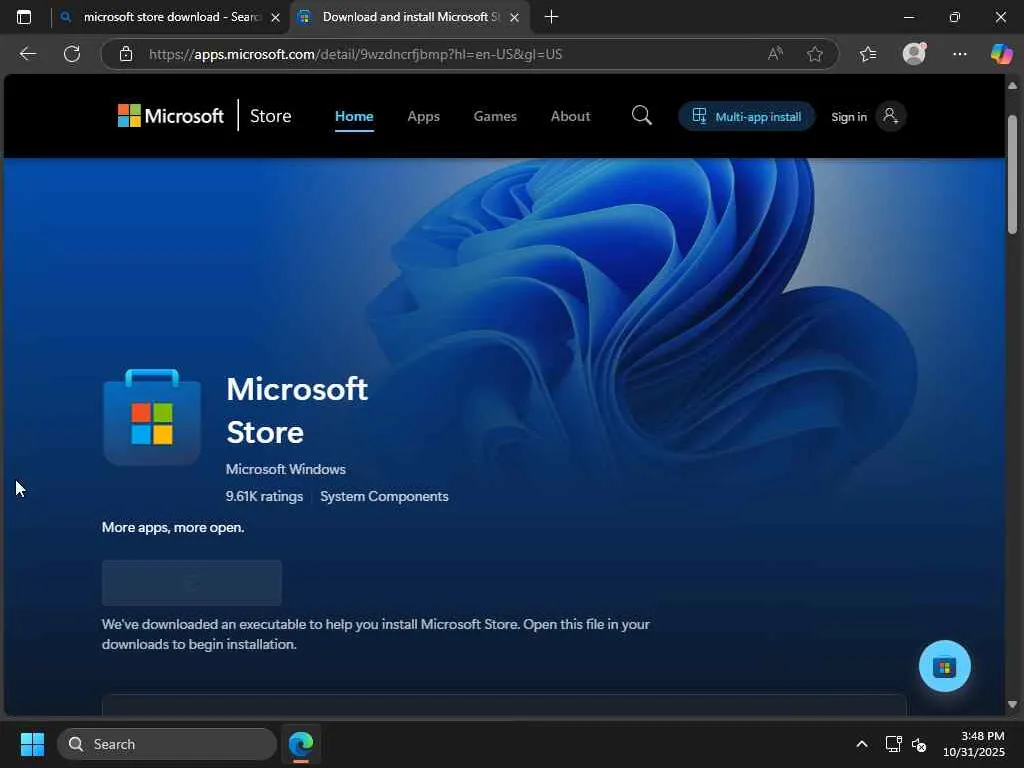Click the muted volume tray icon

click(919, 744)
